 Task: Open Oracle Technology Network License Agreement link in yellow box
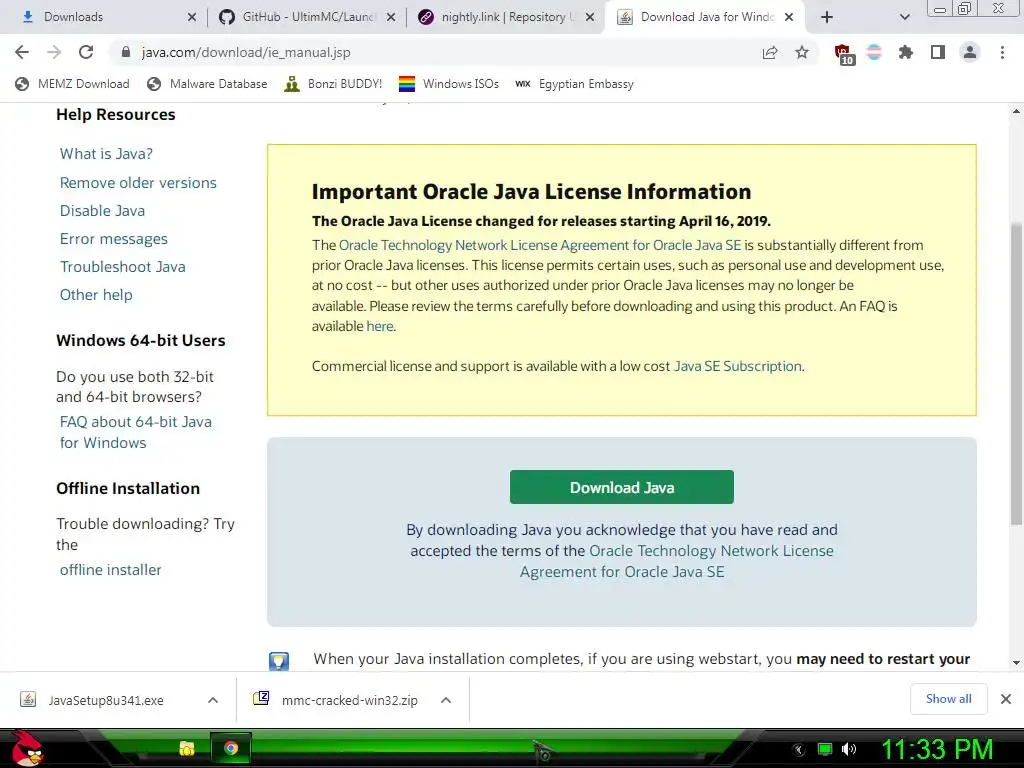pos(540,245)
